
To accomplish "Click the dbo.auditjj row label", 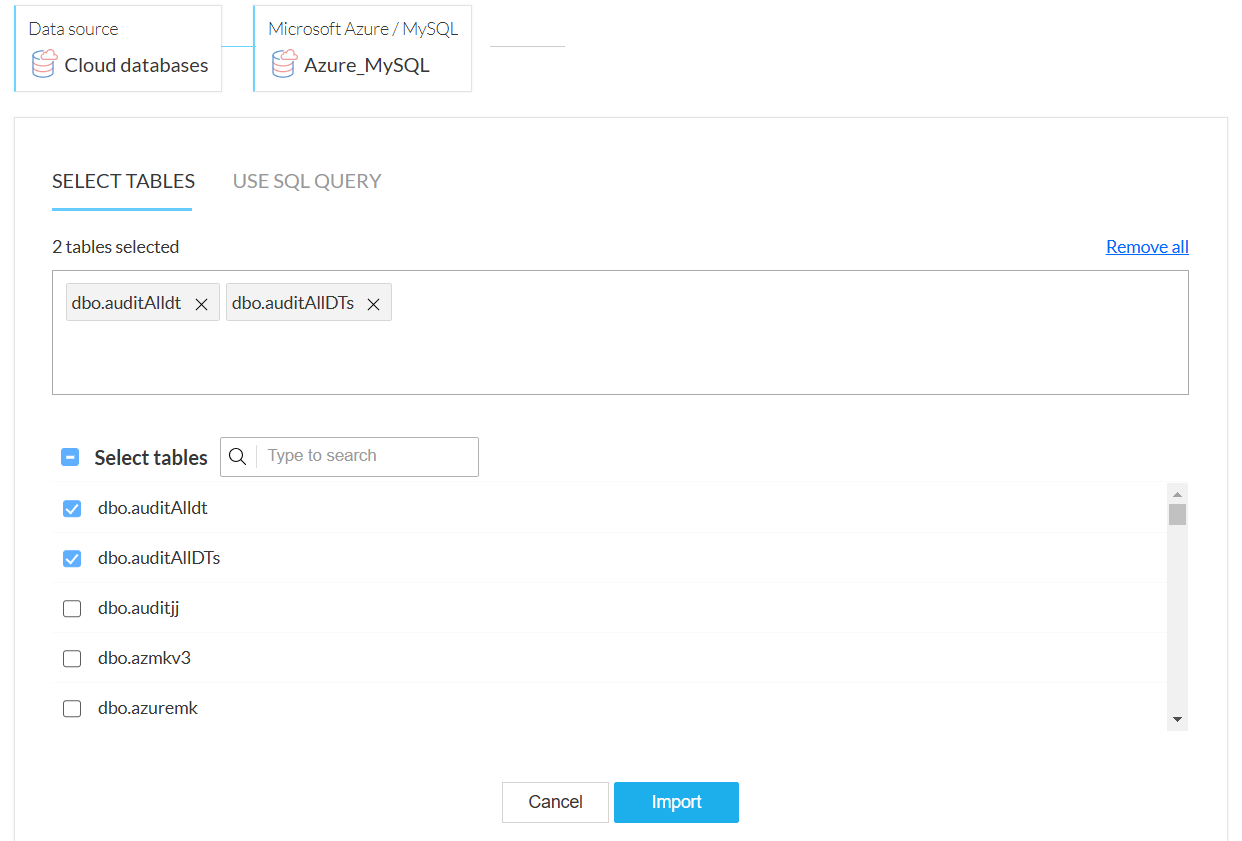I will (x=138, y=608).
